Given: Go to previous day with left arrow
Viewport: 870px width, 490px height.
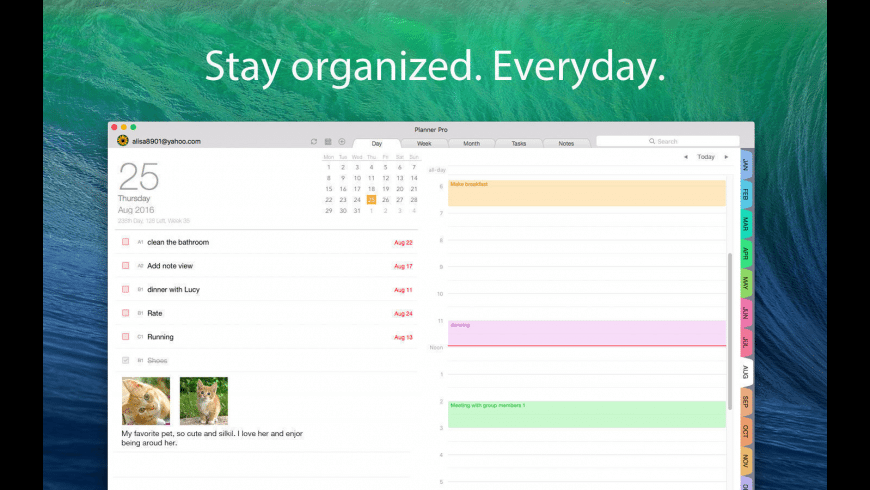Looking at the screenshot, I should tap(686, 157).
